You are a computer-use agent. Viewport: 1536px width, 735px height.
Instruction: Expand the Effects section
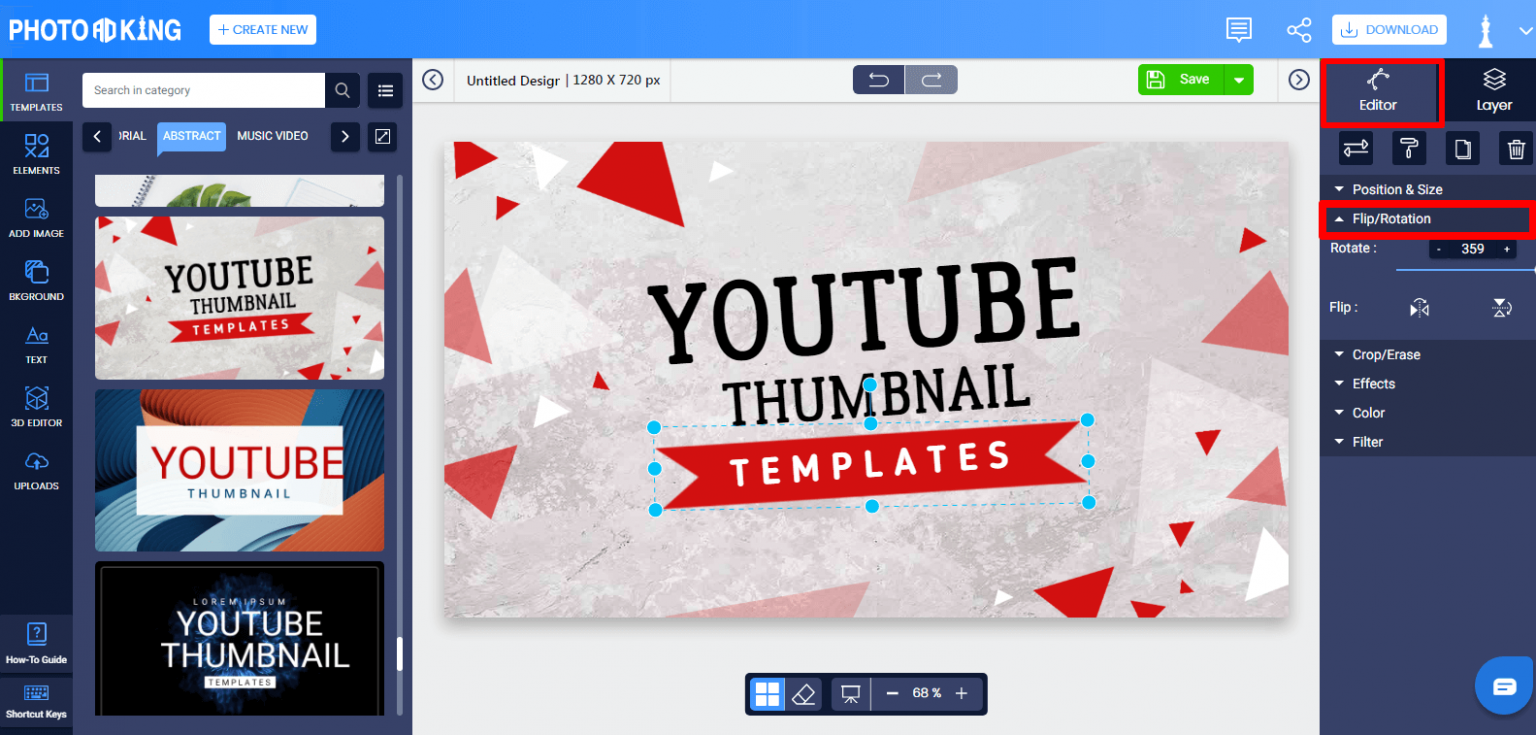coord(1372,383)
